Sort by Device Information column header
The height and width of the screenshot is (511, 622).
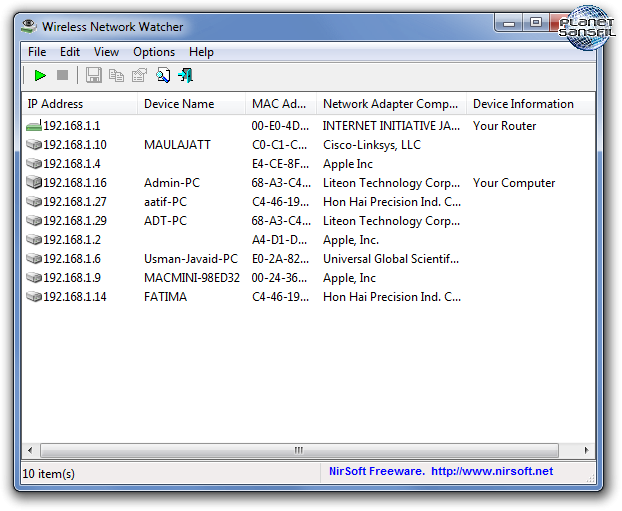(531, 104)
